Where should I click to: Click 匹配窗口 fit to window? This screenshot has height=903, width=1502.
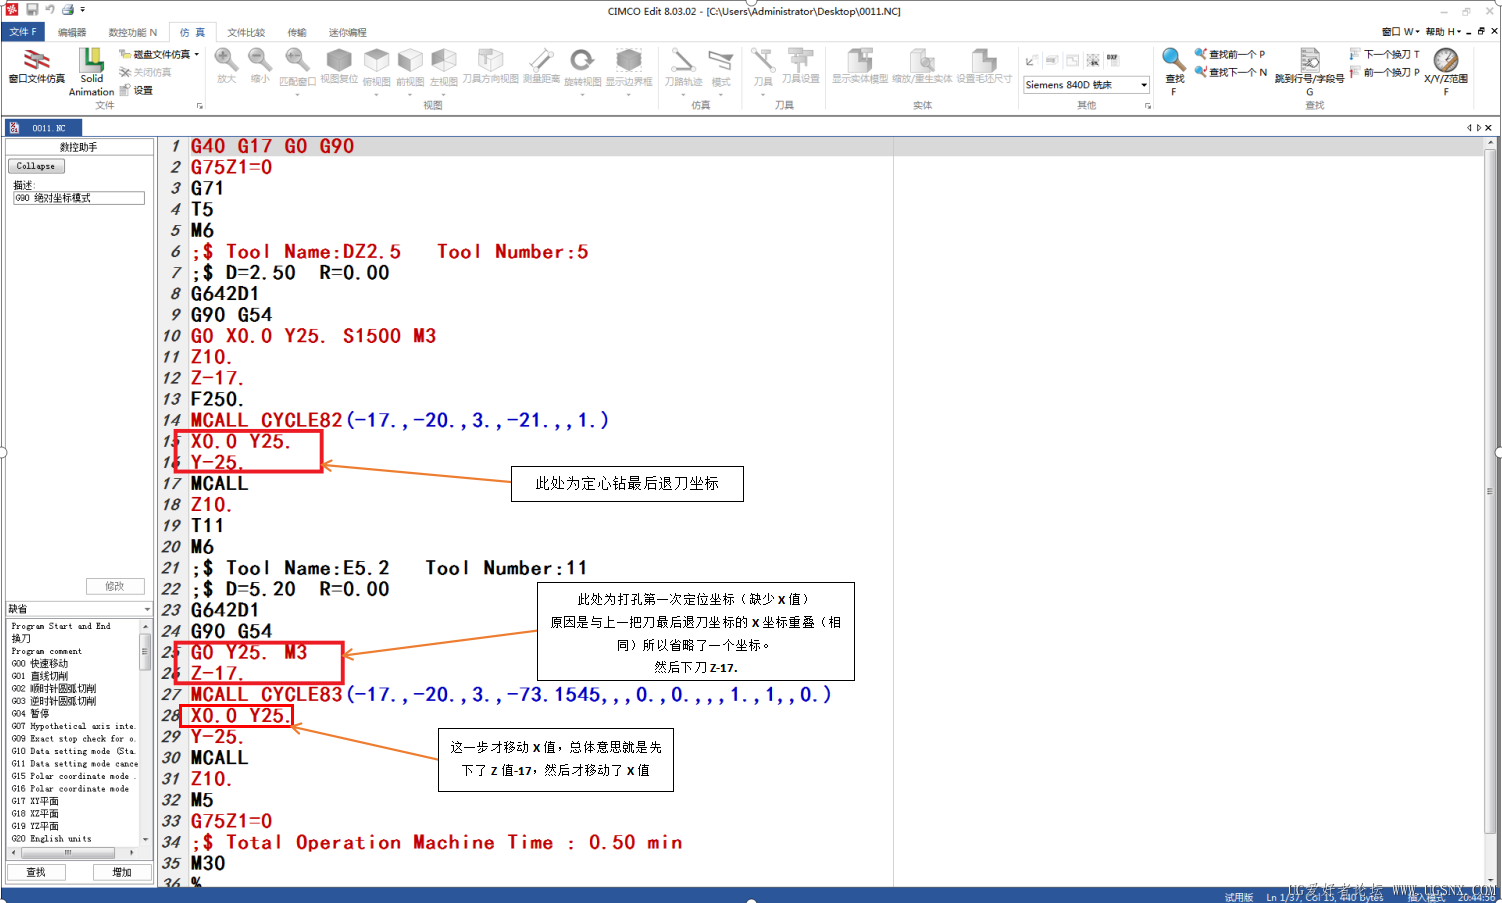click(x=297, y=66)
